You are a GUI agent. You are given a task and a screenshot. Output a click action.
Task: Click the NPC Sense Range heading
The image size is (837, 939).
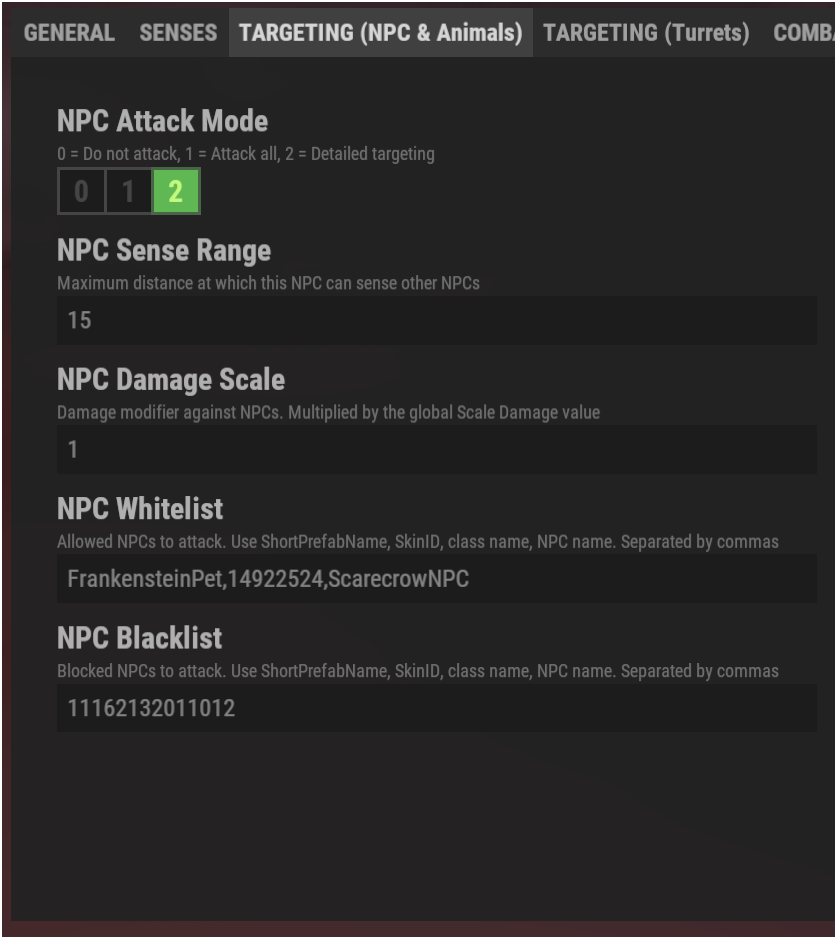pyautogui.click(x=164, y=250)
